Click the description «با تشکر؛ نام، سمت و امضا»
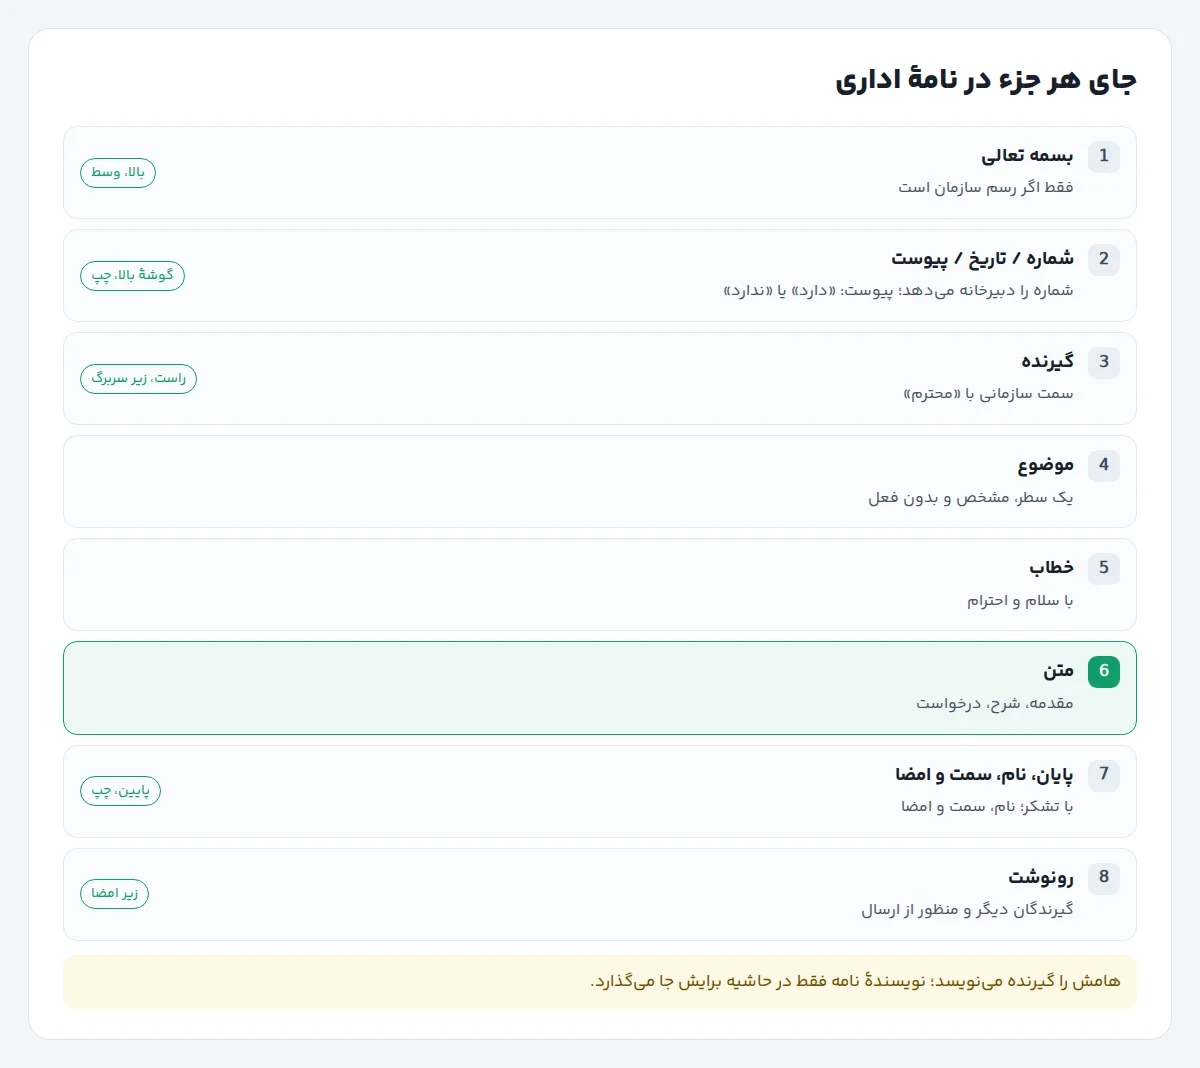The width and height of the screenshot is (1200, 1068). pos(987,806)
